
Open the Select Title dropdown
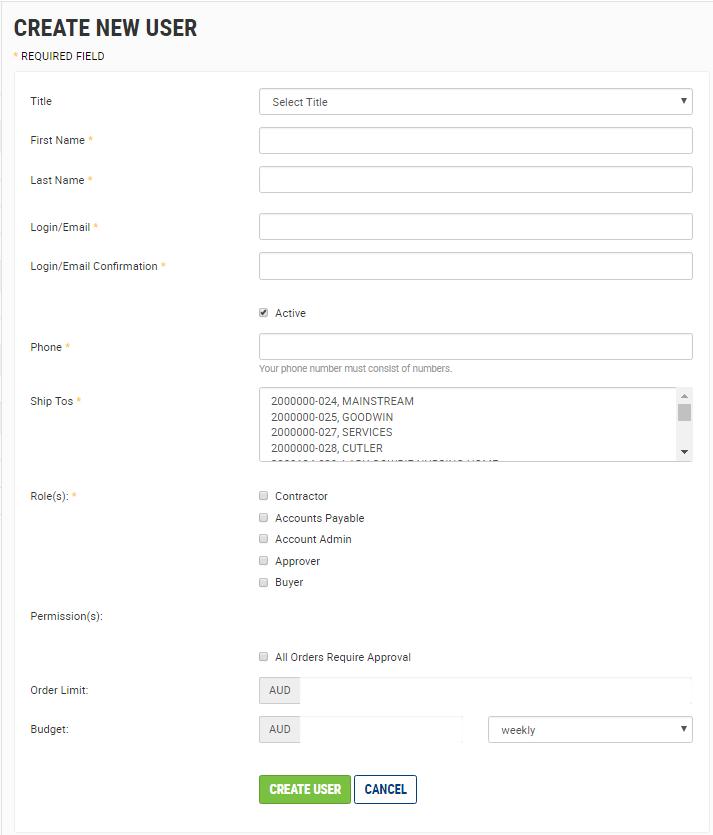[x=475, y=102]
